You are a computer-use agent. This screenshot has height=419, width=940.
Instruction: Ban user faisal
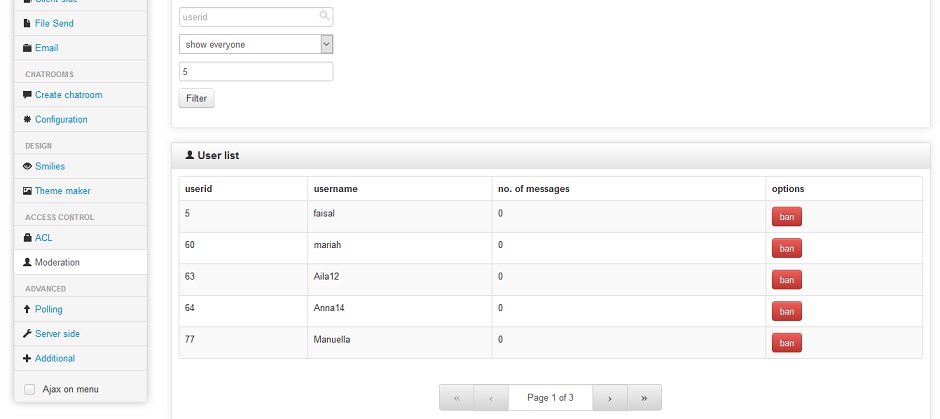pyautogui.click(x=787, y=217)
